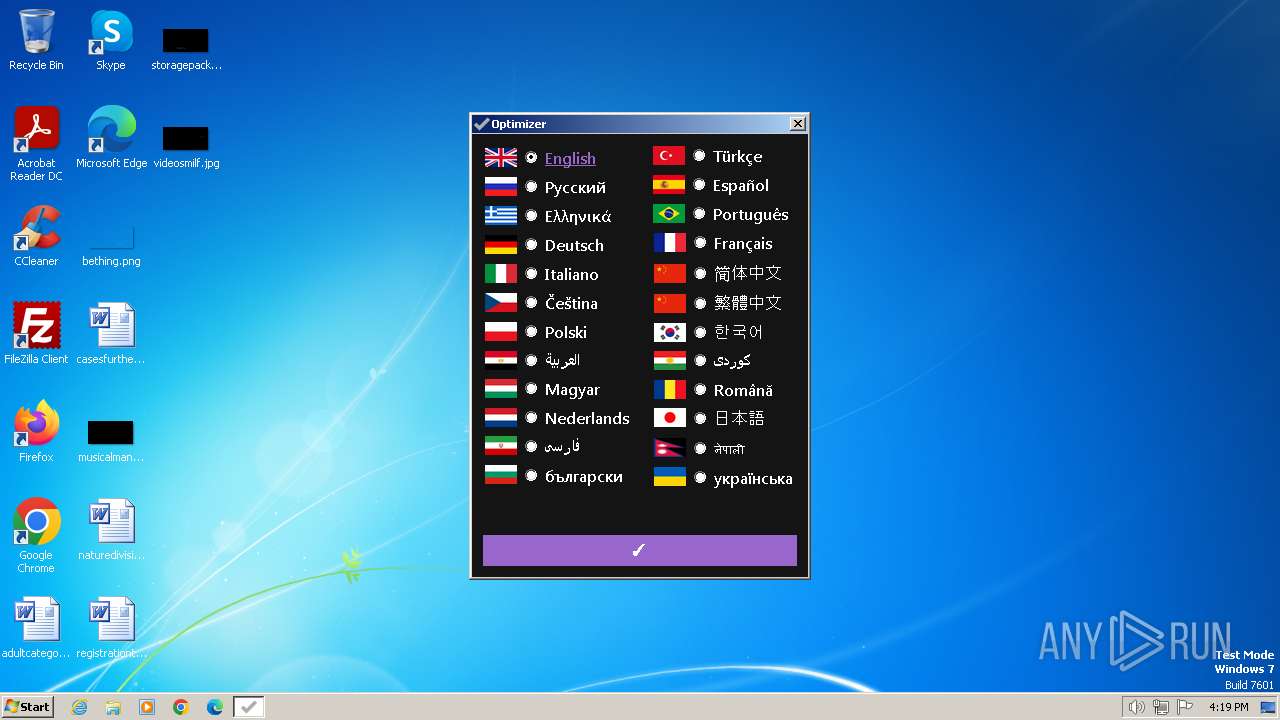The height and width of the screenshot is (720, 1280).
Task: Click the Italian flag icon
Action: (x=501, y=273)
